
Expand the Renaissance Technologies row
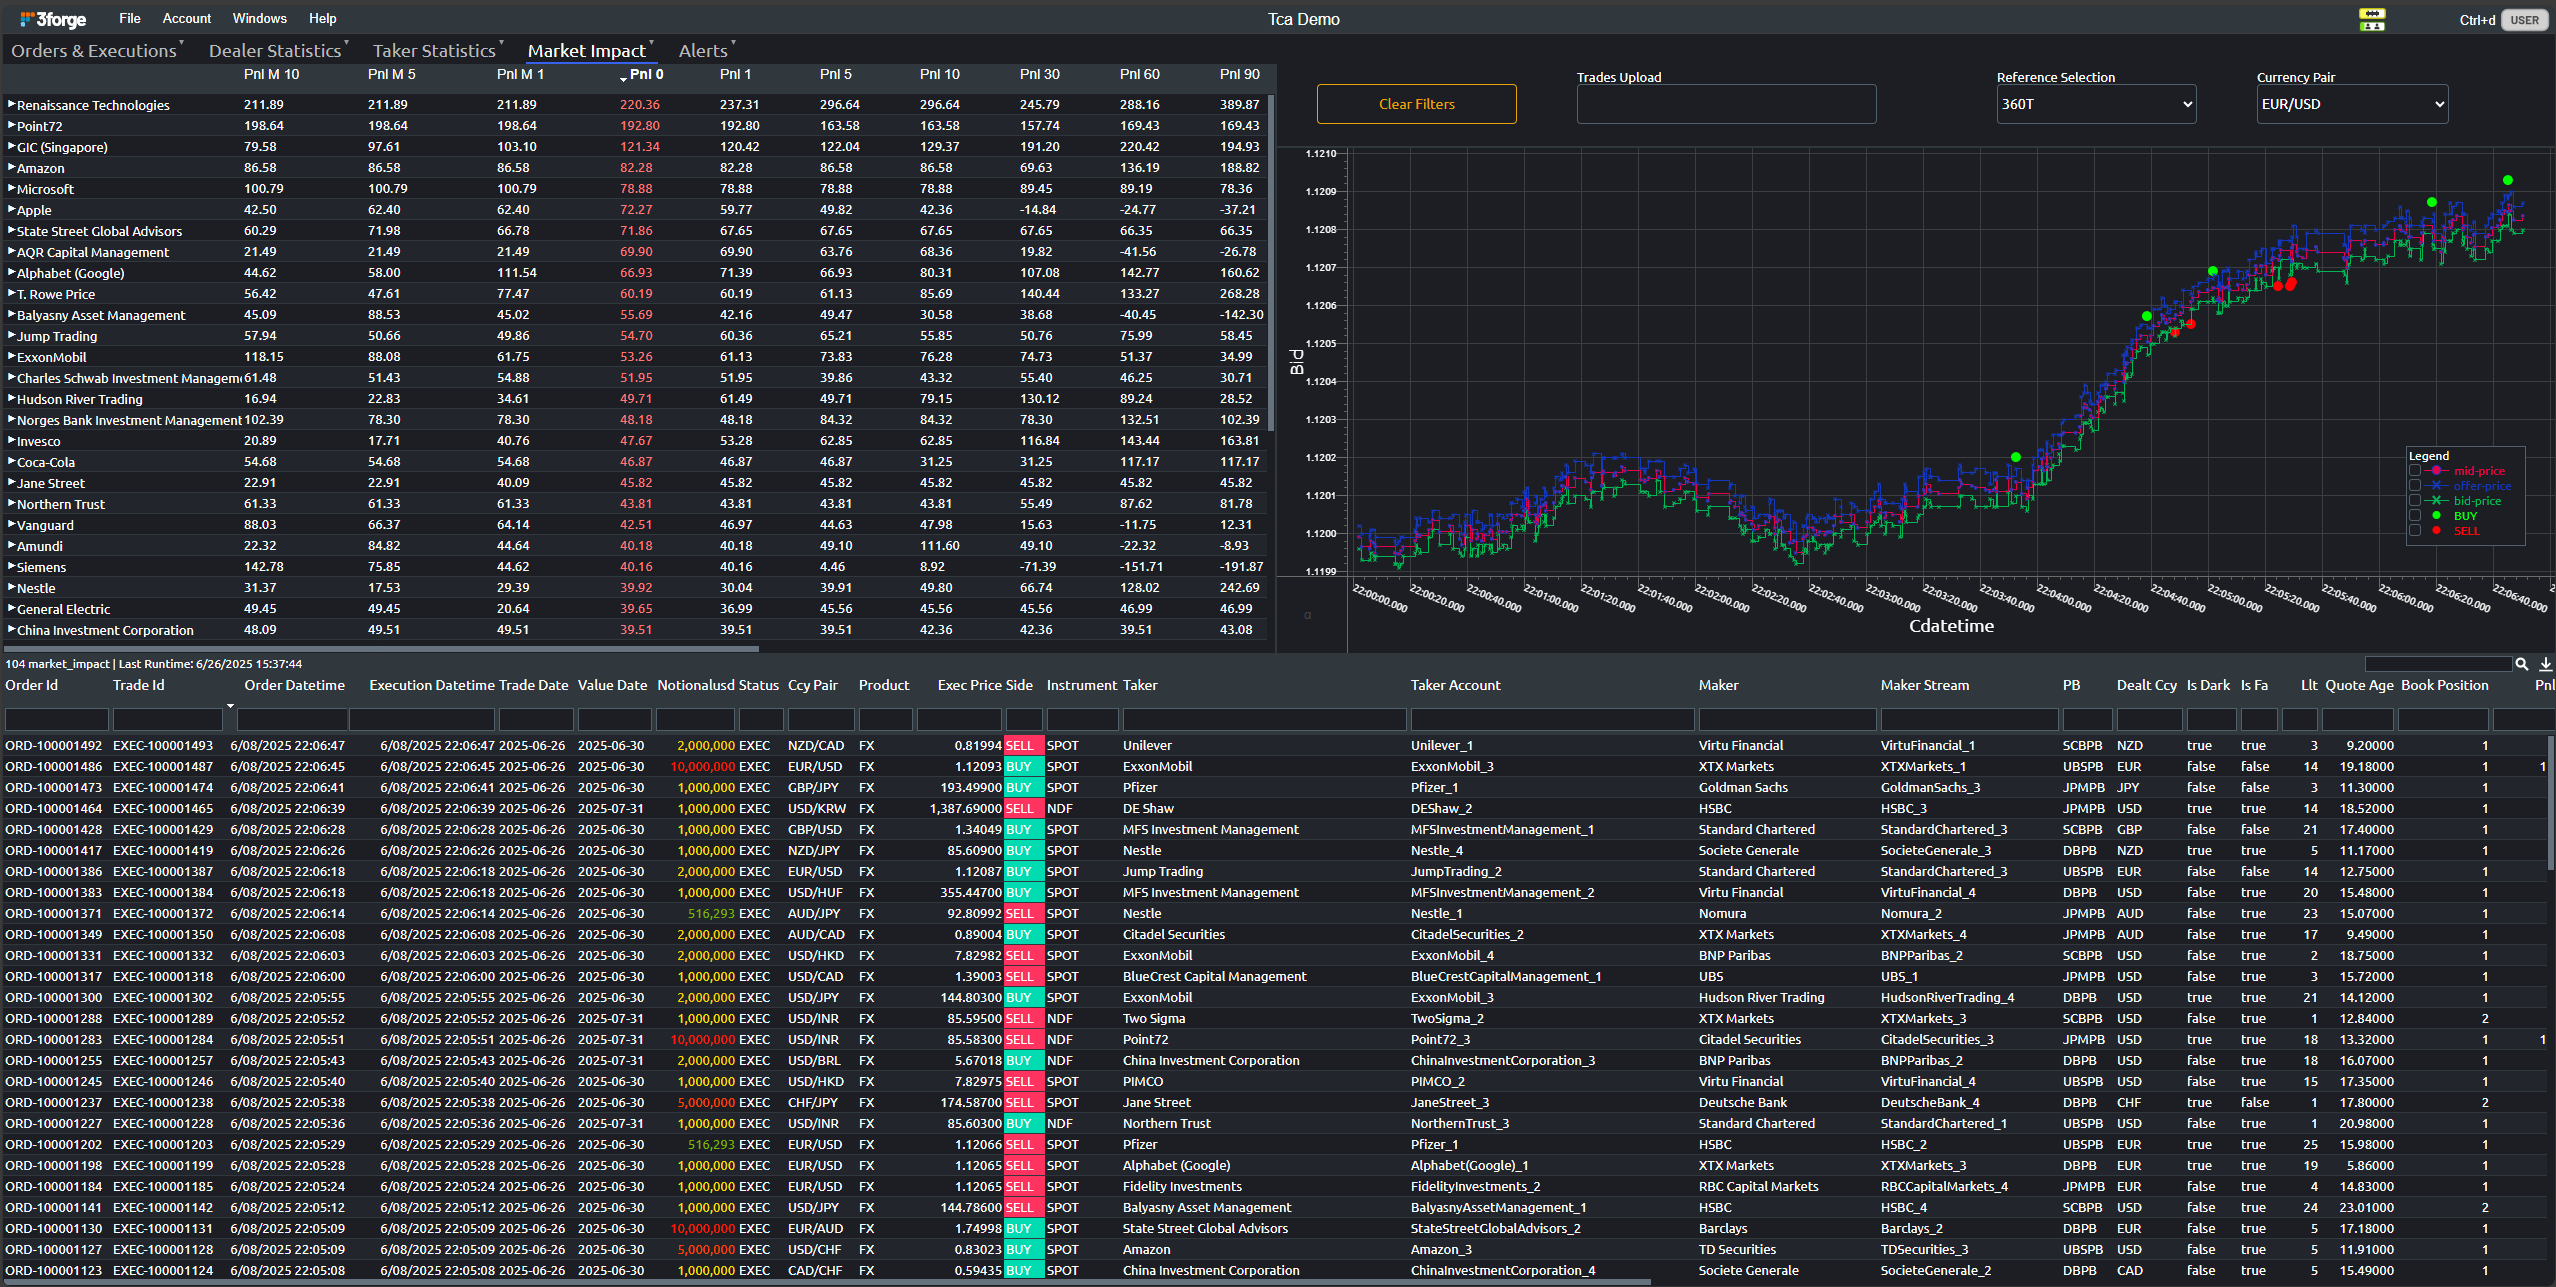pos(11,104)
